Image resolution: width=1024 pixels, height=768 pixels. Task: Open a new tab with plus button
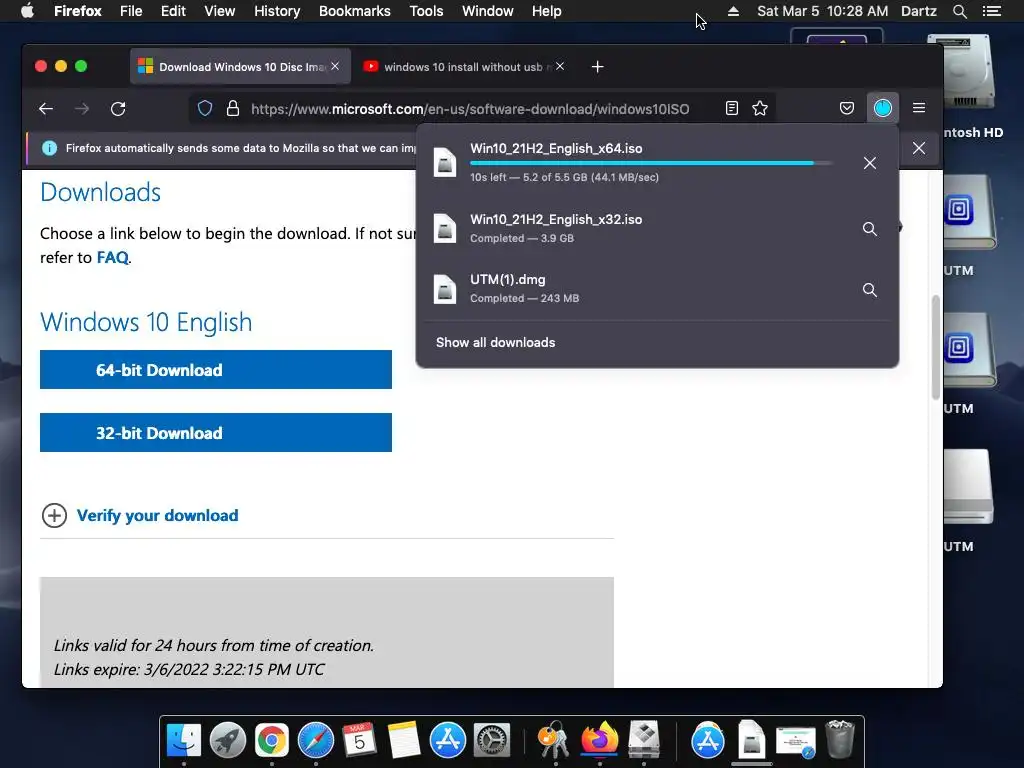coord(597,67)
